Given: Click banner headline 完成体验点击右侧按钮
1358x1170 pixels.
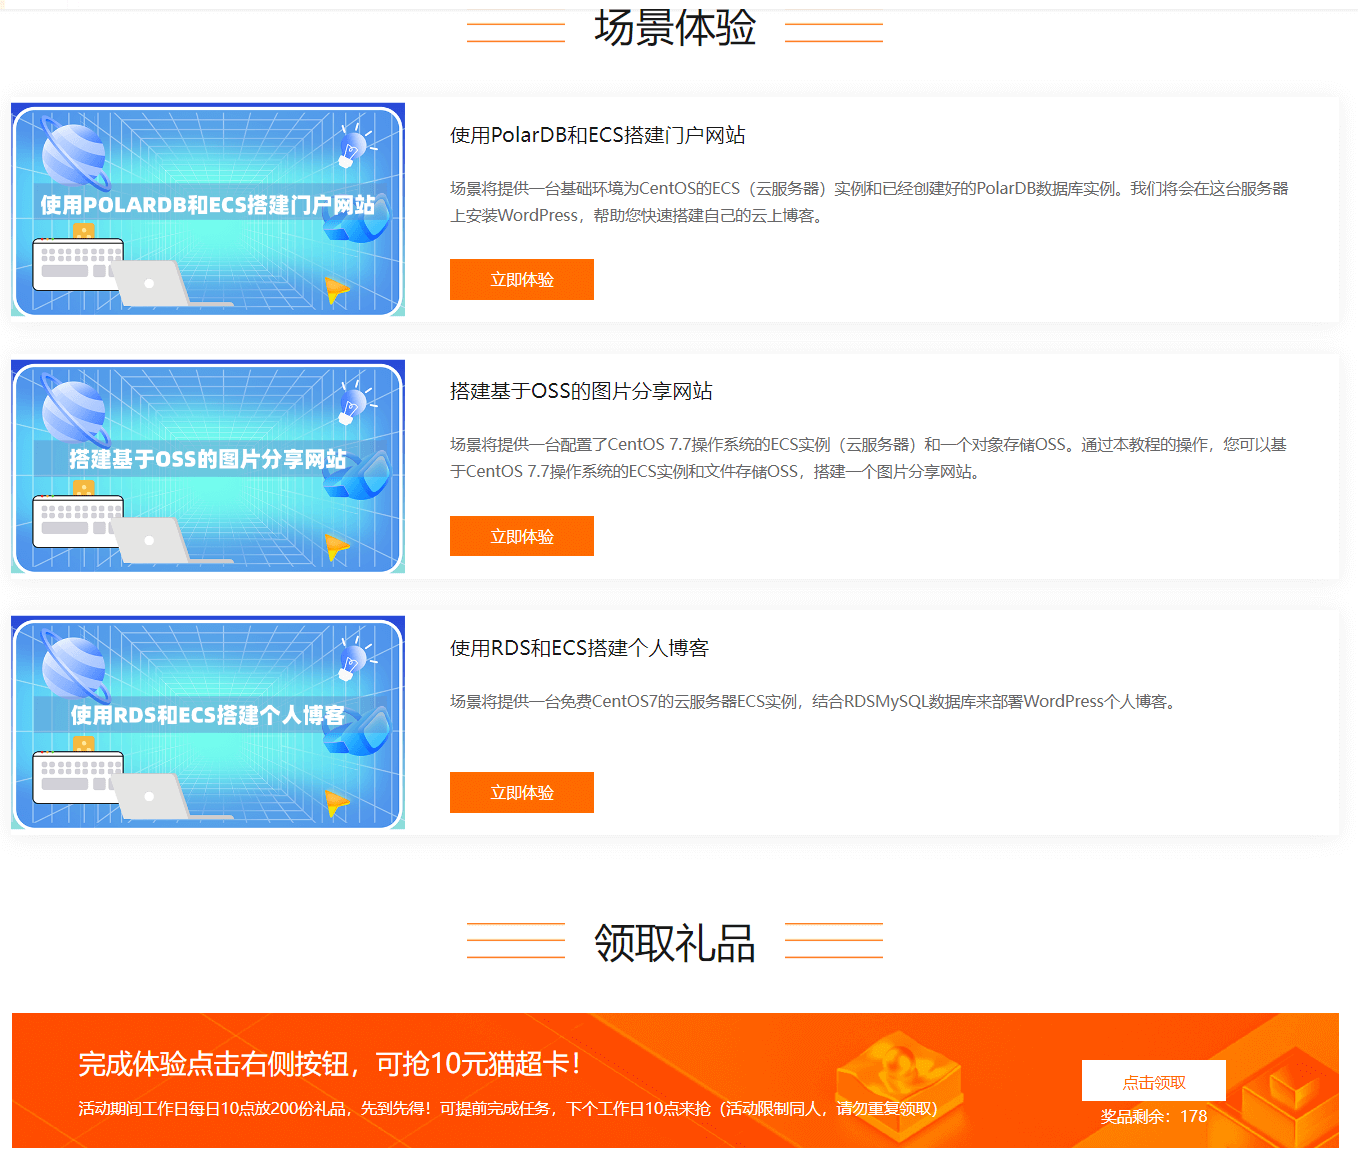Looking at the screenshot, I should point(330,1064).
